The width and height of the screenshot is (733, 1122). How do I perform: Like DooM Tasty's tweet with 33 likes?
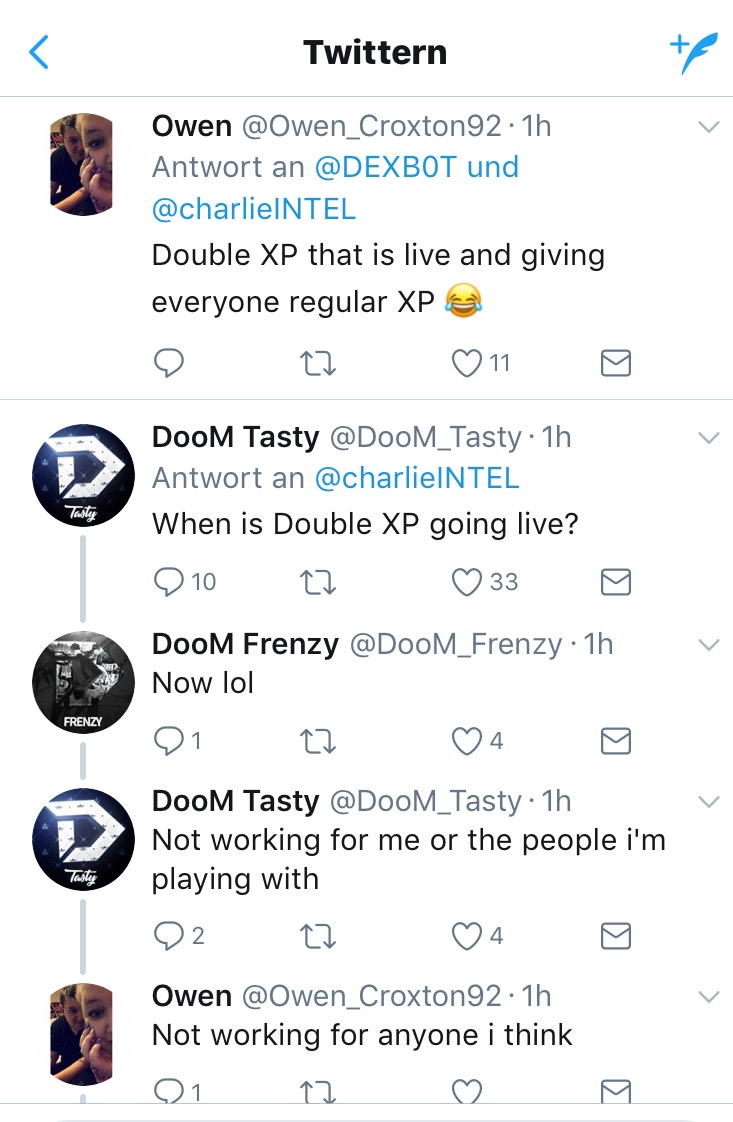tap(467, 582)
